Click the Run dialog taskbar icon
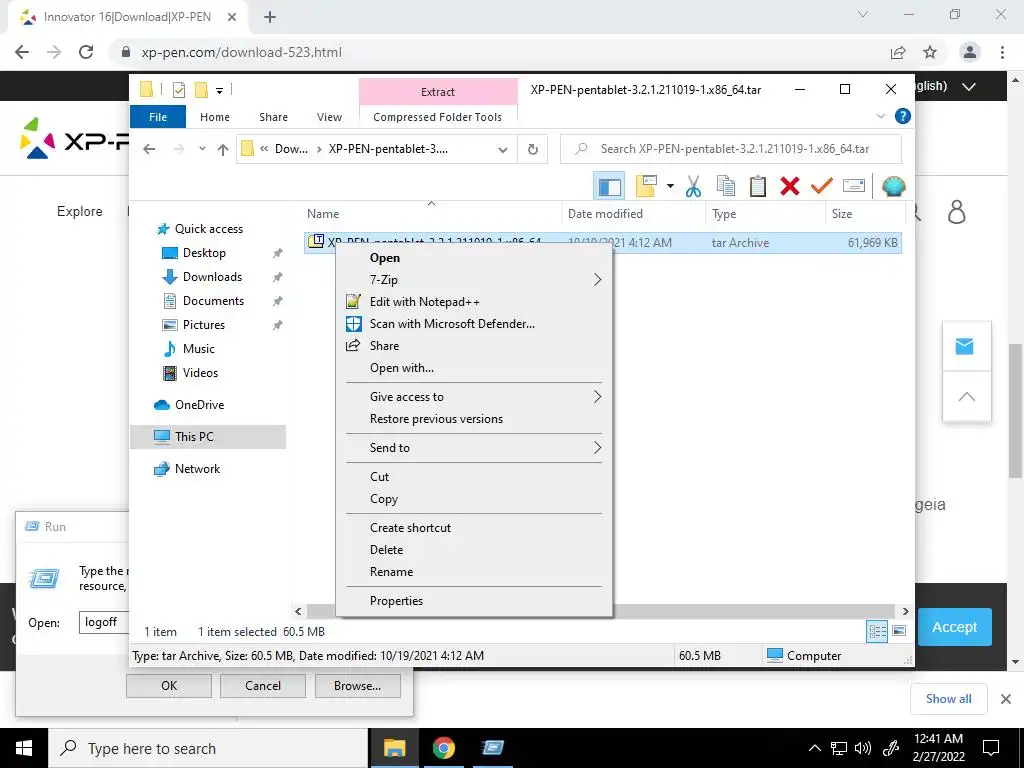1024x768 pixels. (492, 748)
